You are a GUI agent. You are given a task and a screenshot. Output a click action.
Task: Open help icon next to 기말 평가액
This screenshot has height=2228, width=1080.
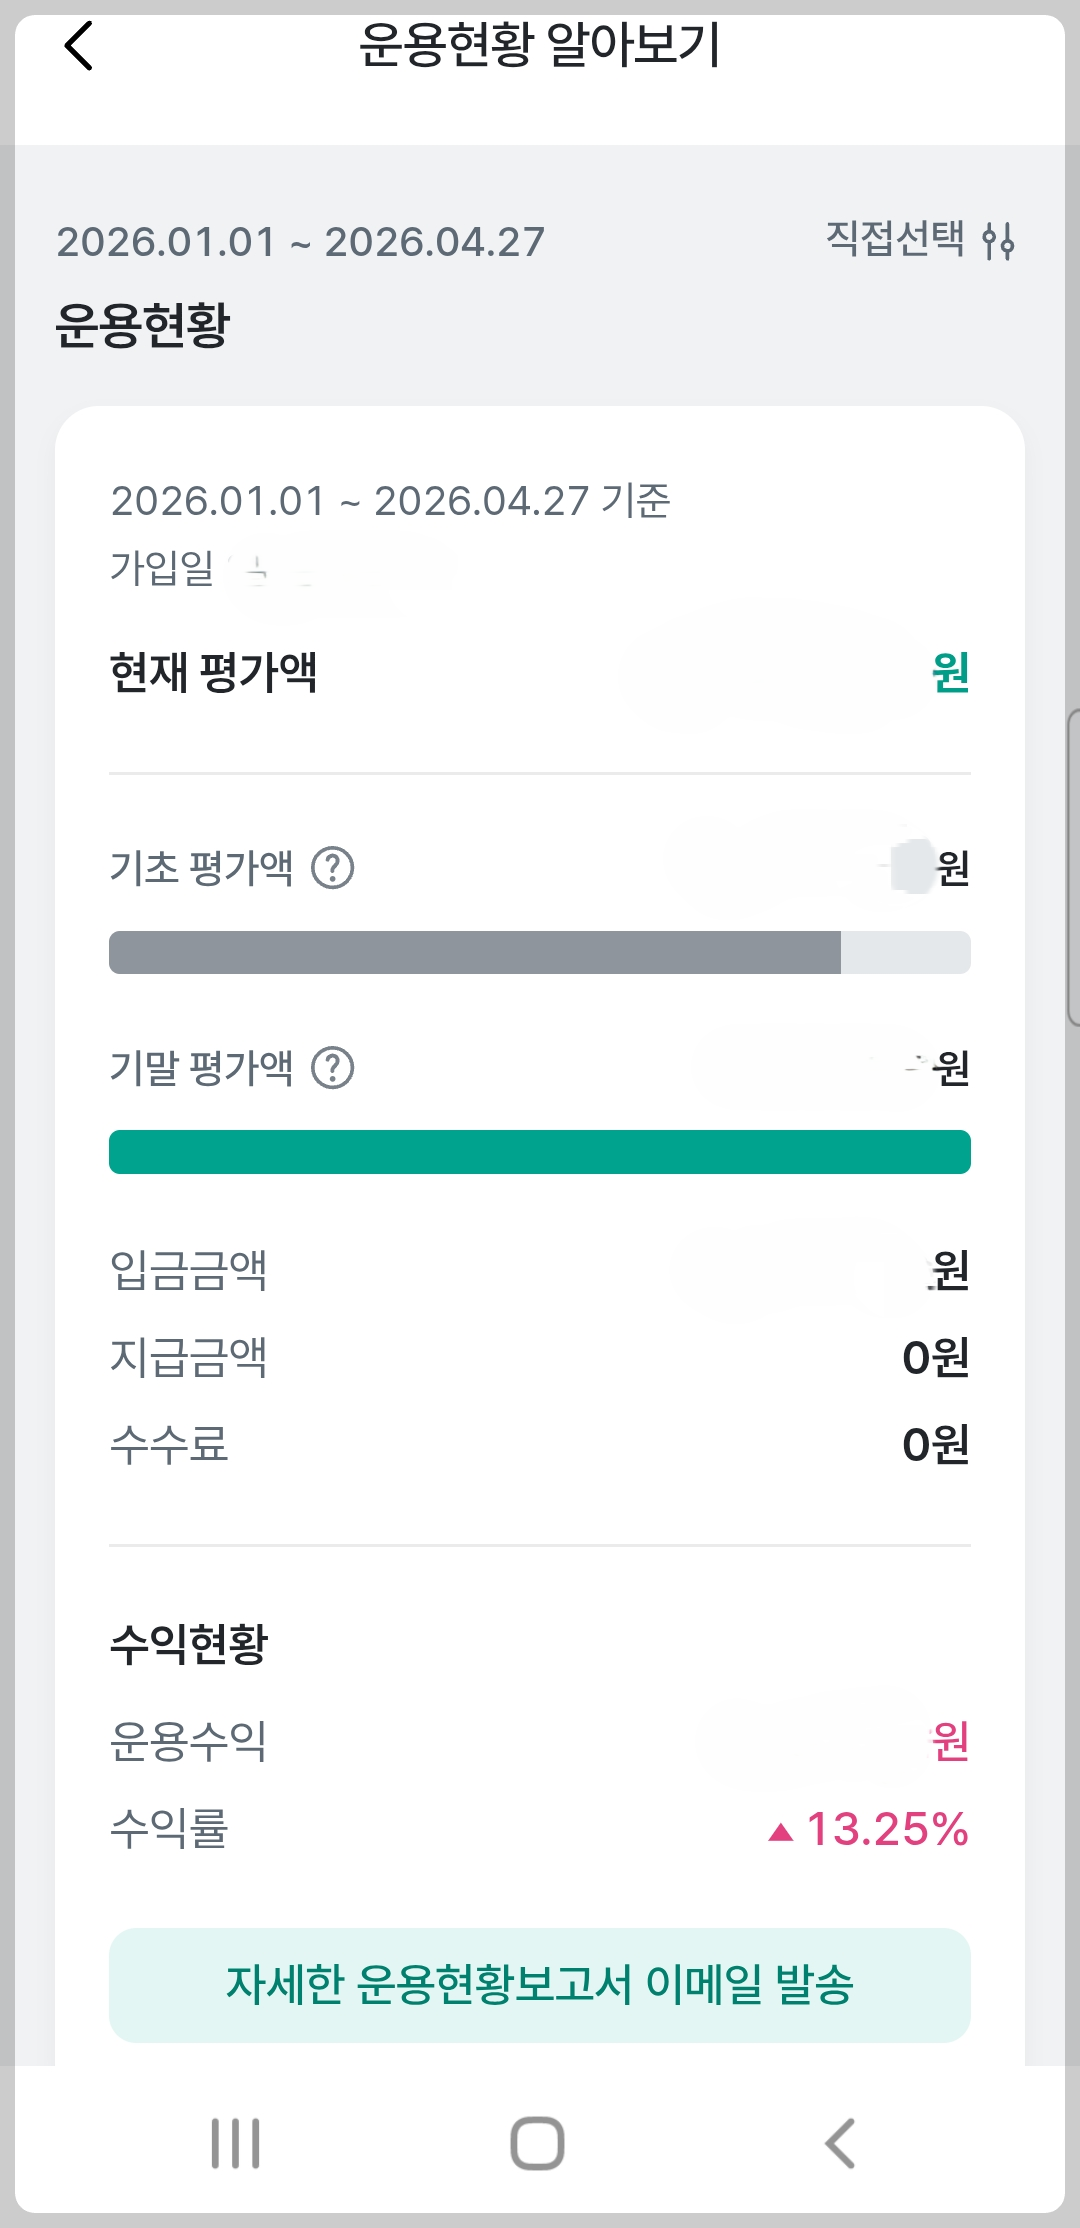click(x=333, y=1067)
